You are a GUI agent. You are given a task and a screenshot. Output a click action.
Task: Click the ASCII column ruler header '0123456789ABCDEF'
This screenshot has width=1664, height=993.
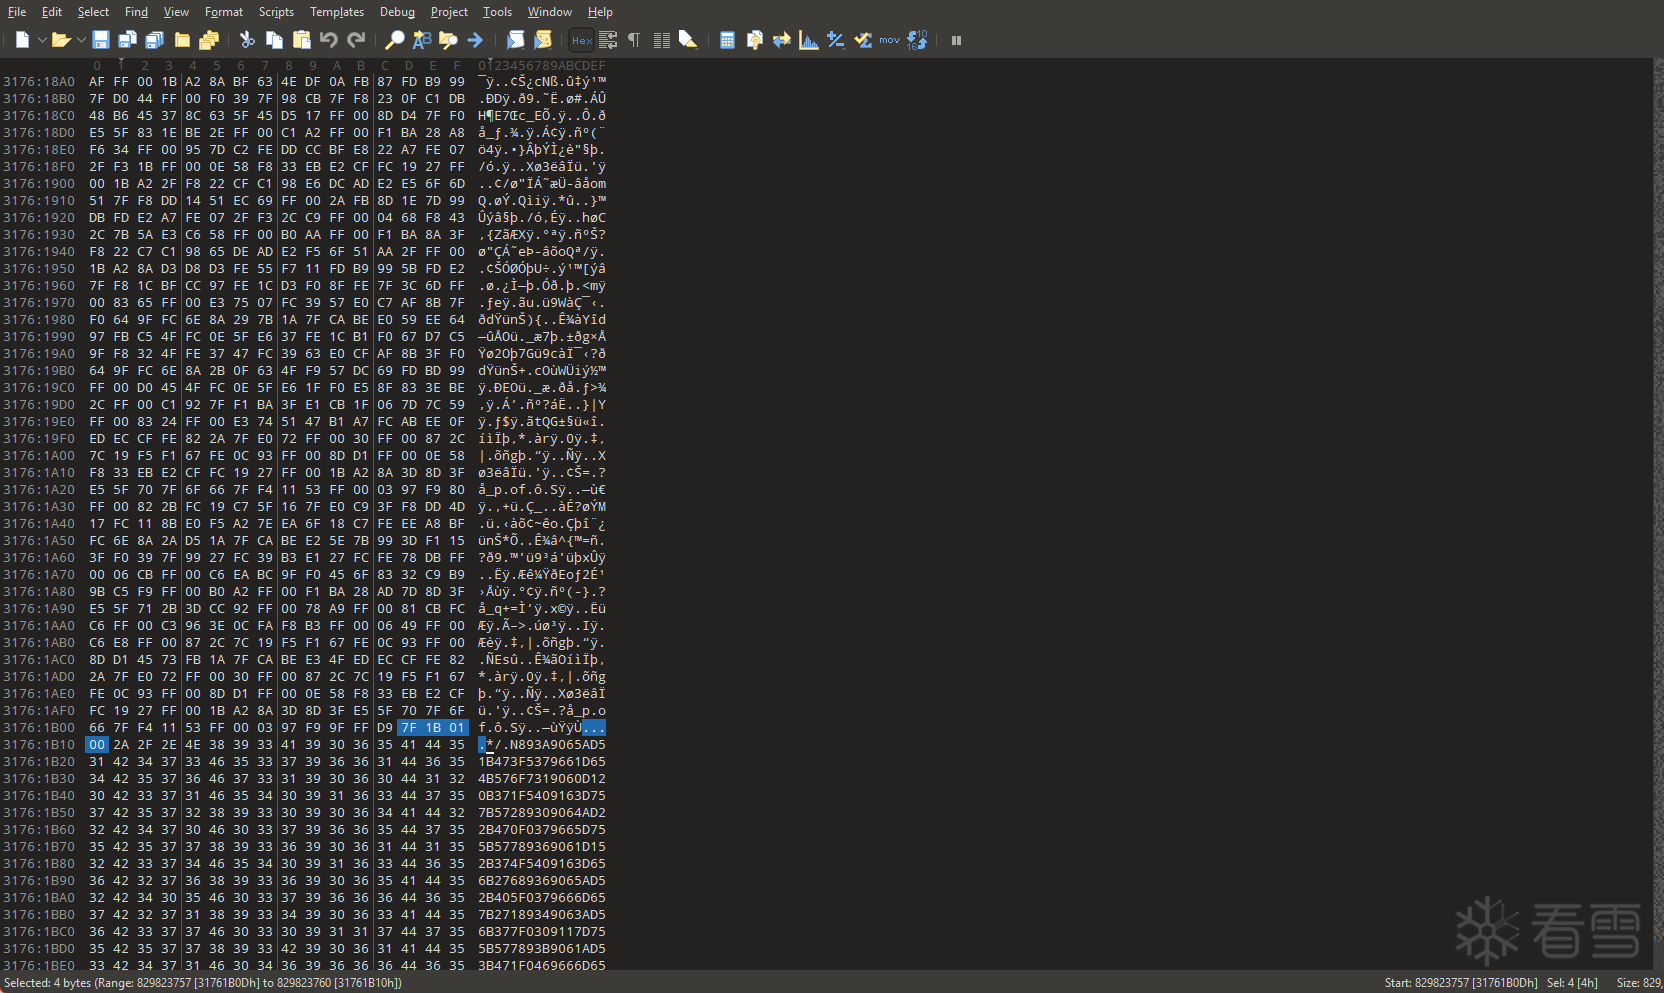click(542, 66)
